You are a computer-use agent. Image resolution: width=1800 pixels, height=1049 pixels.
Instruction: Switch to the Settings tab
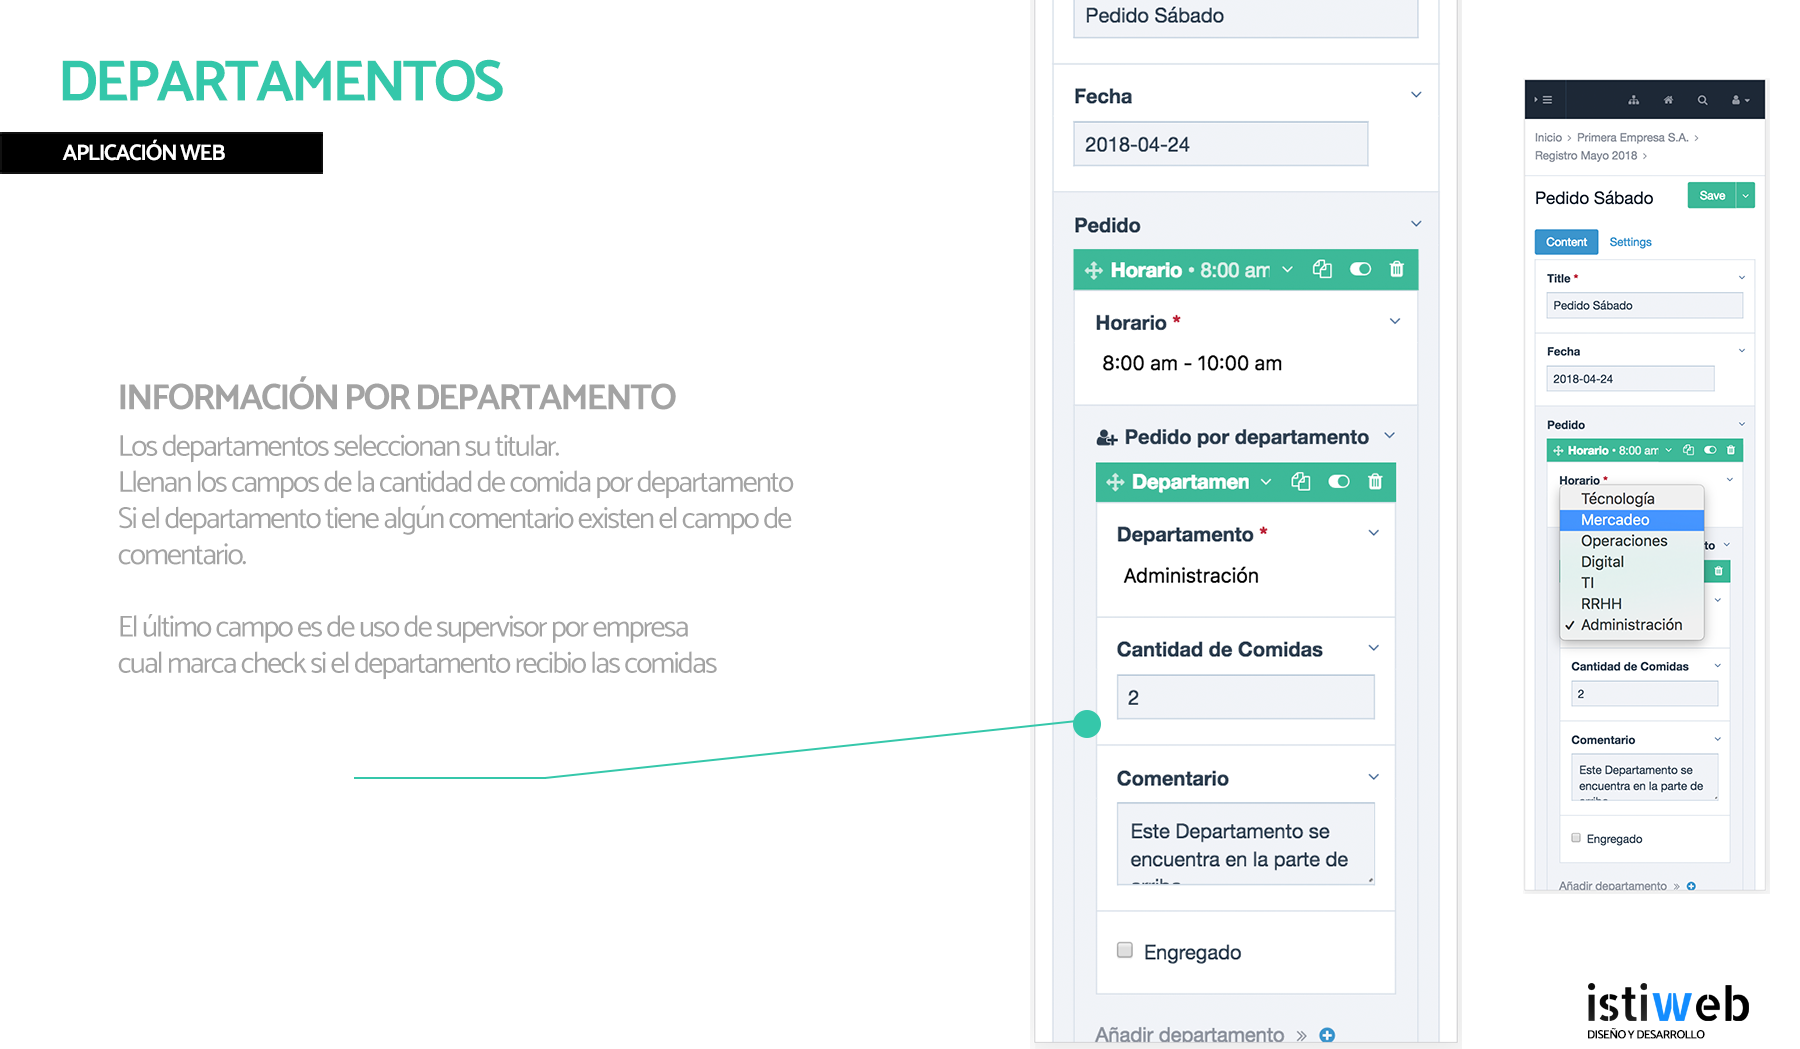1630,242
